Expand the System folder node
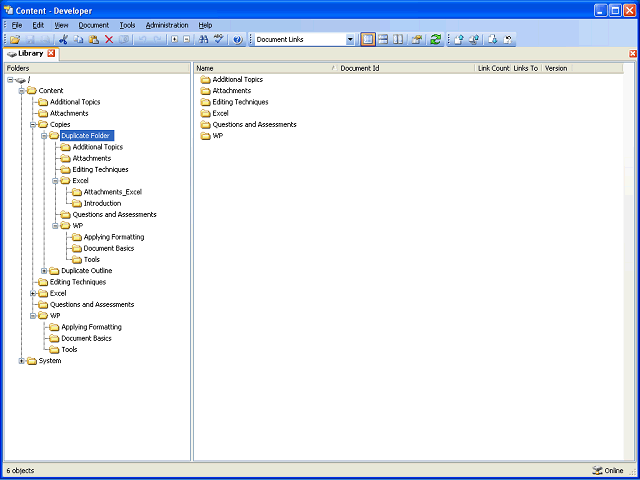Screen dimensions: 640x480 (22, 361)
